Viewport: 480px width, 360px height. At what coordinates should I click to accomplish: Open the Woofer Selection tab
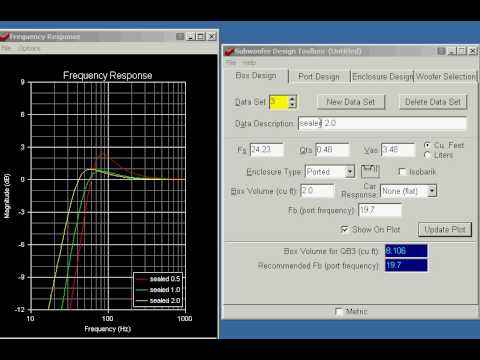pos(446,77)
